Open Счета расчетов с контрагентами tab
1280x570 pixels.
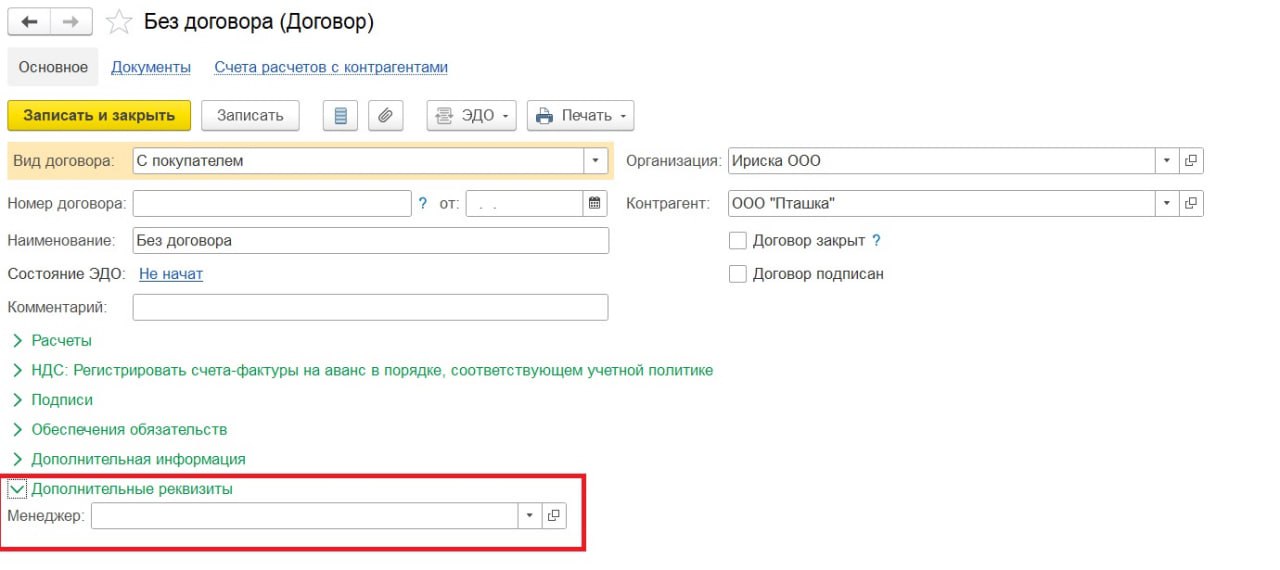[x=331, y=67]
